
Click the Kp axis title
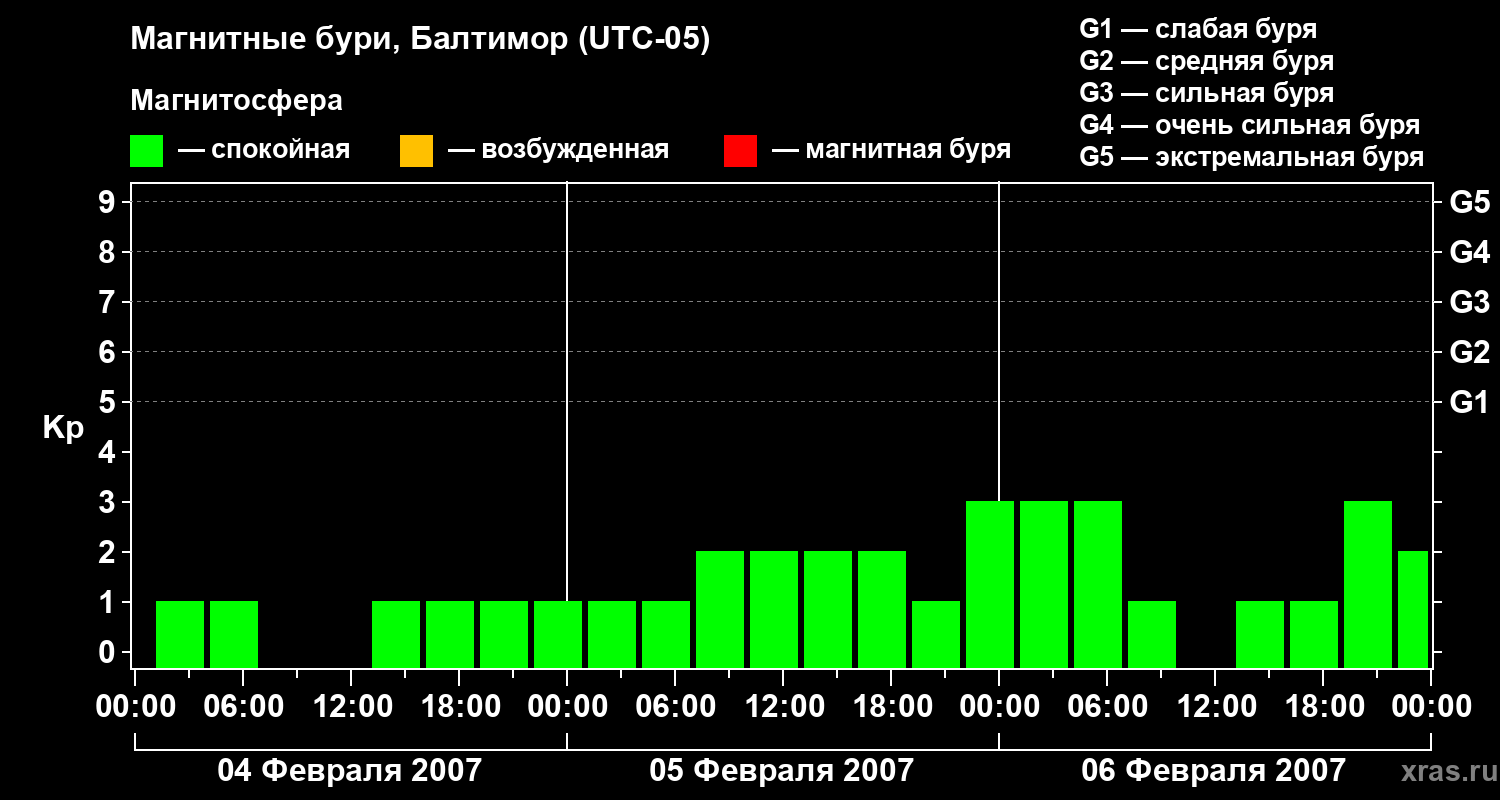click(x=64, y=428)
